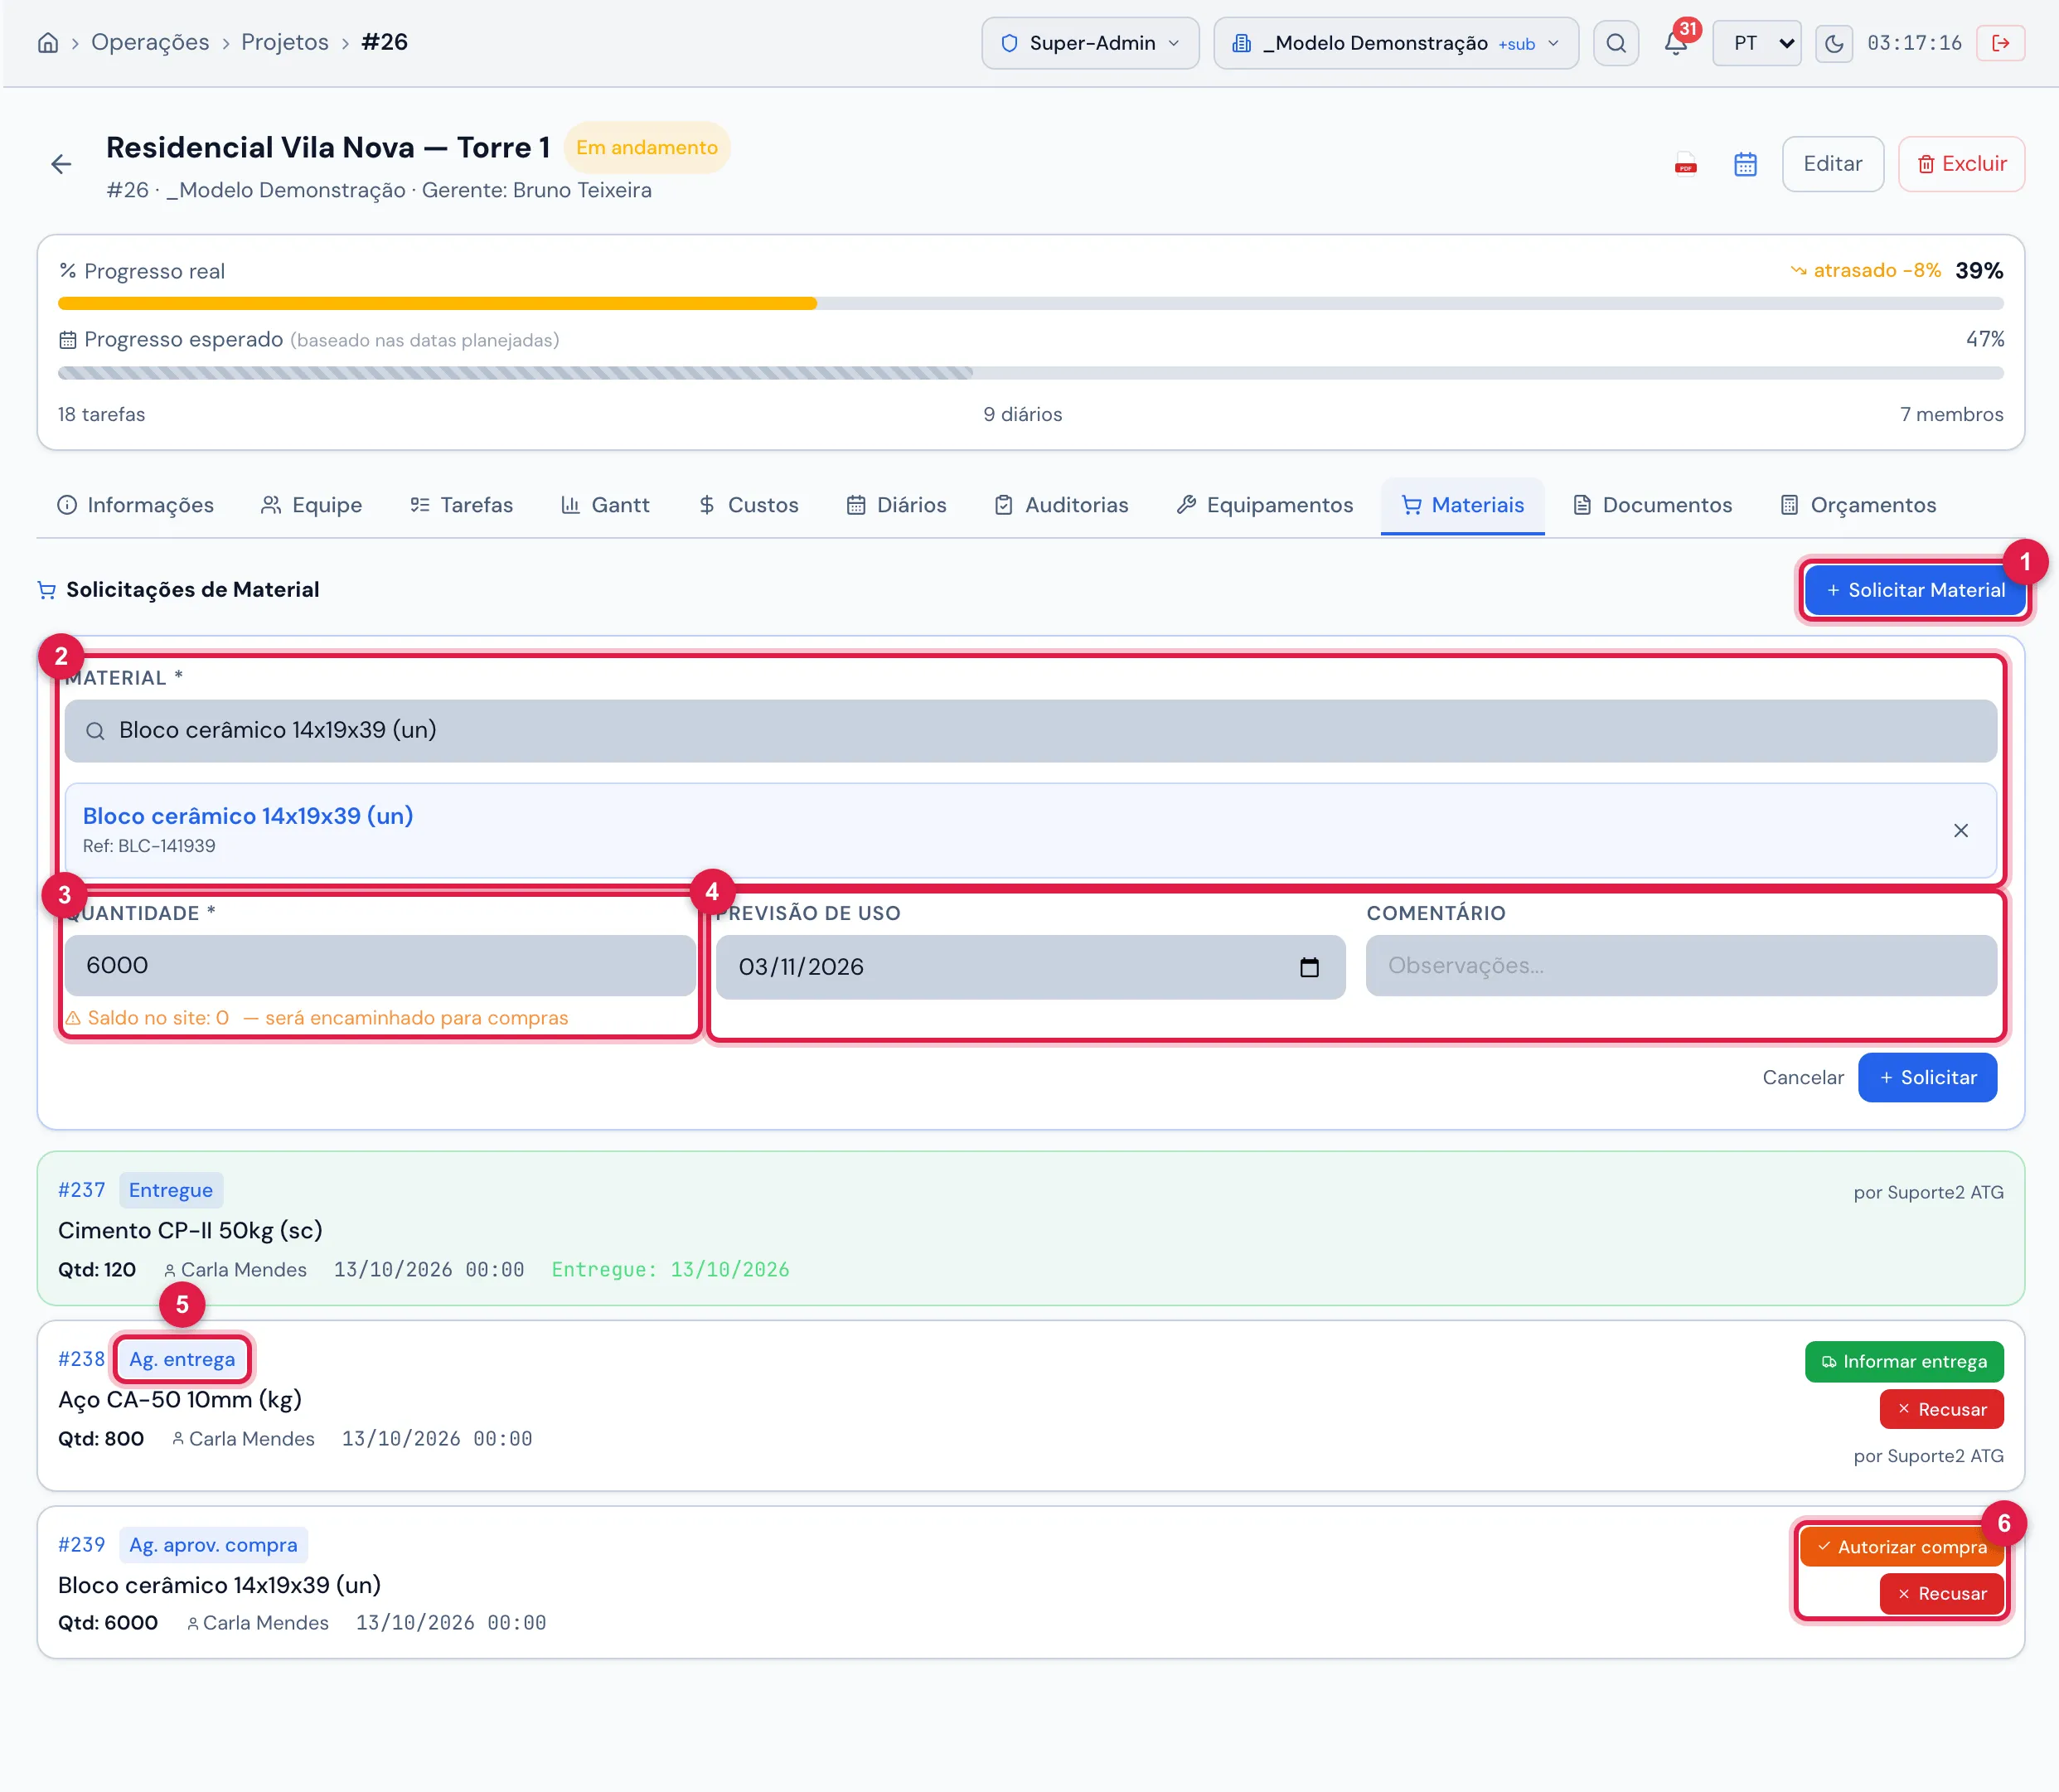The image size is (2059, 1792).
Task: Click the Quantidade field showing 6000
Action: tap(380, 965)
